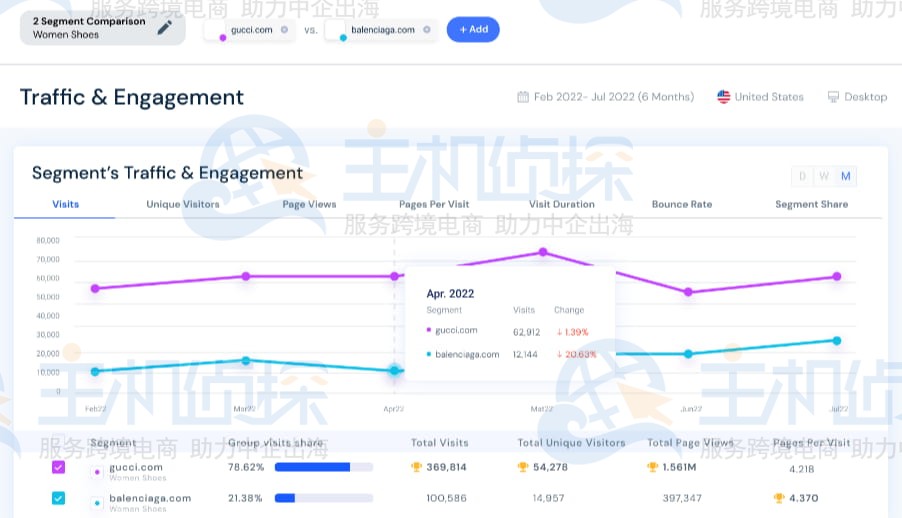Remove gucci.com using its x icon
This screenshot has height=518, width=902.
click(284, 30)
